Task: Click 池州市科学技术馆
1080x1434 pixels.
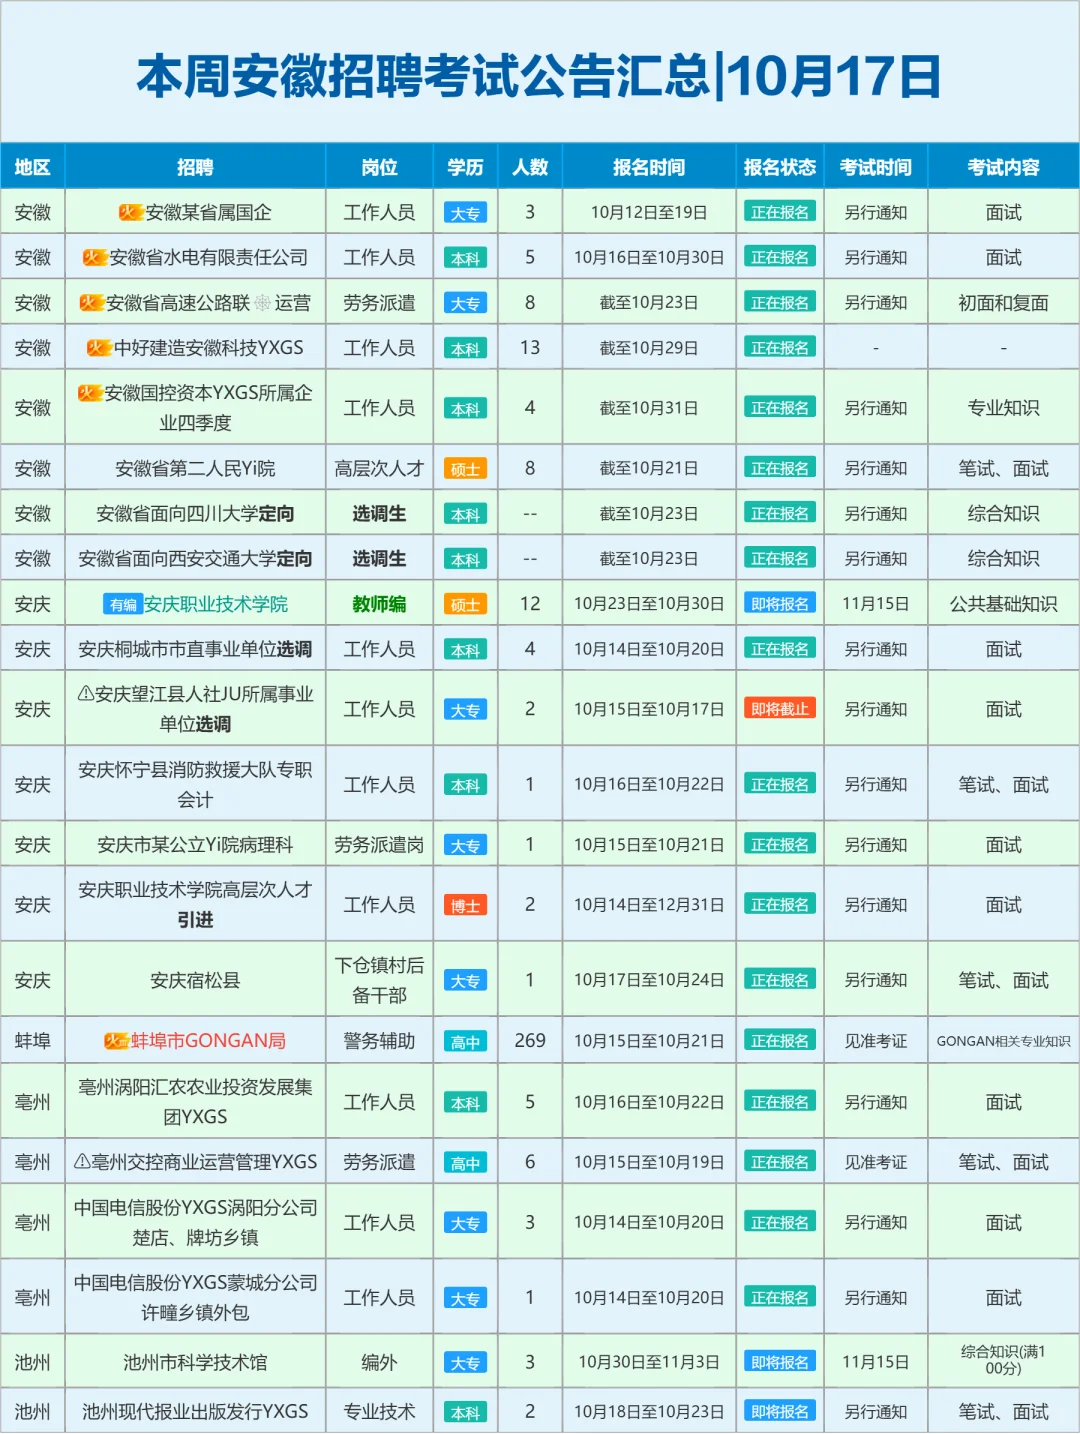Action: click(195, 1362)
